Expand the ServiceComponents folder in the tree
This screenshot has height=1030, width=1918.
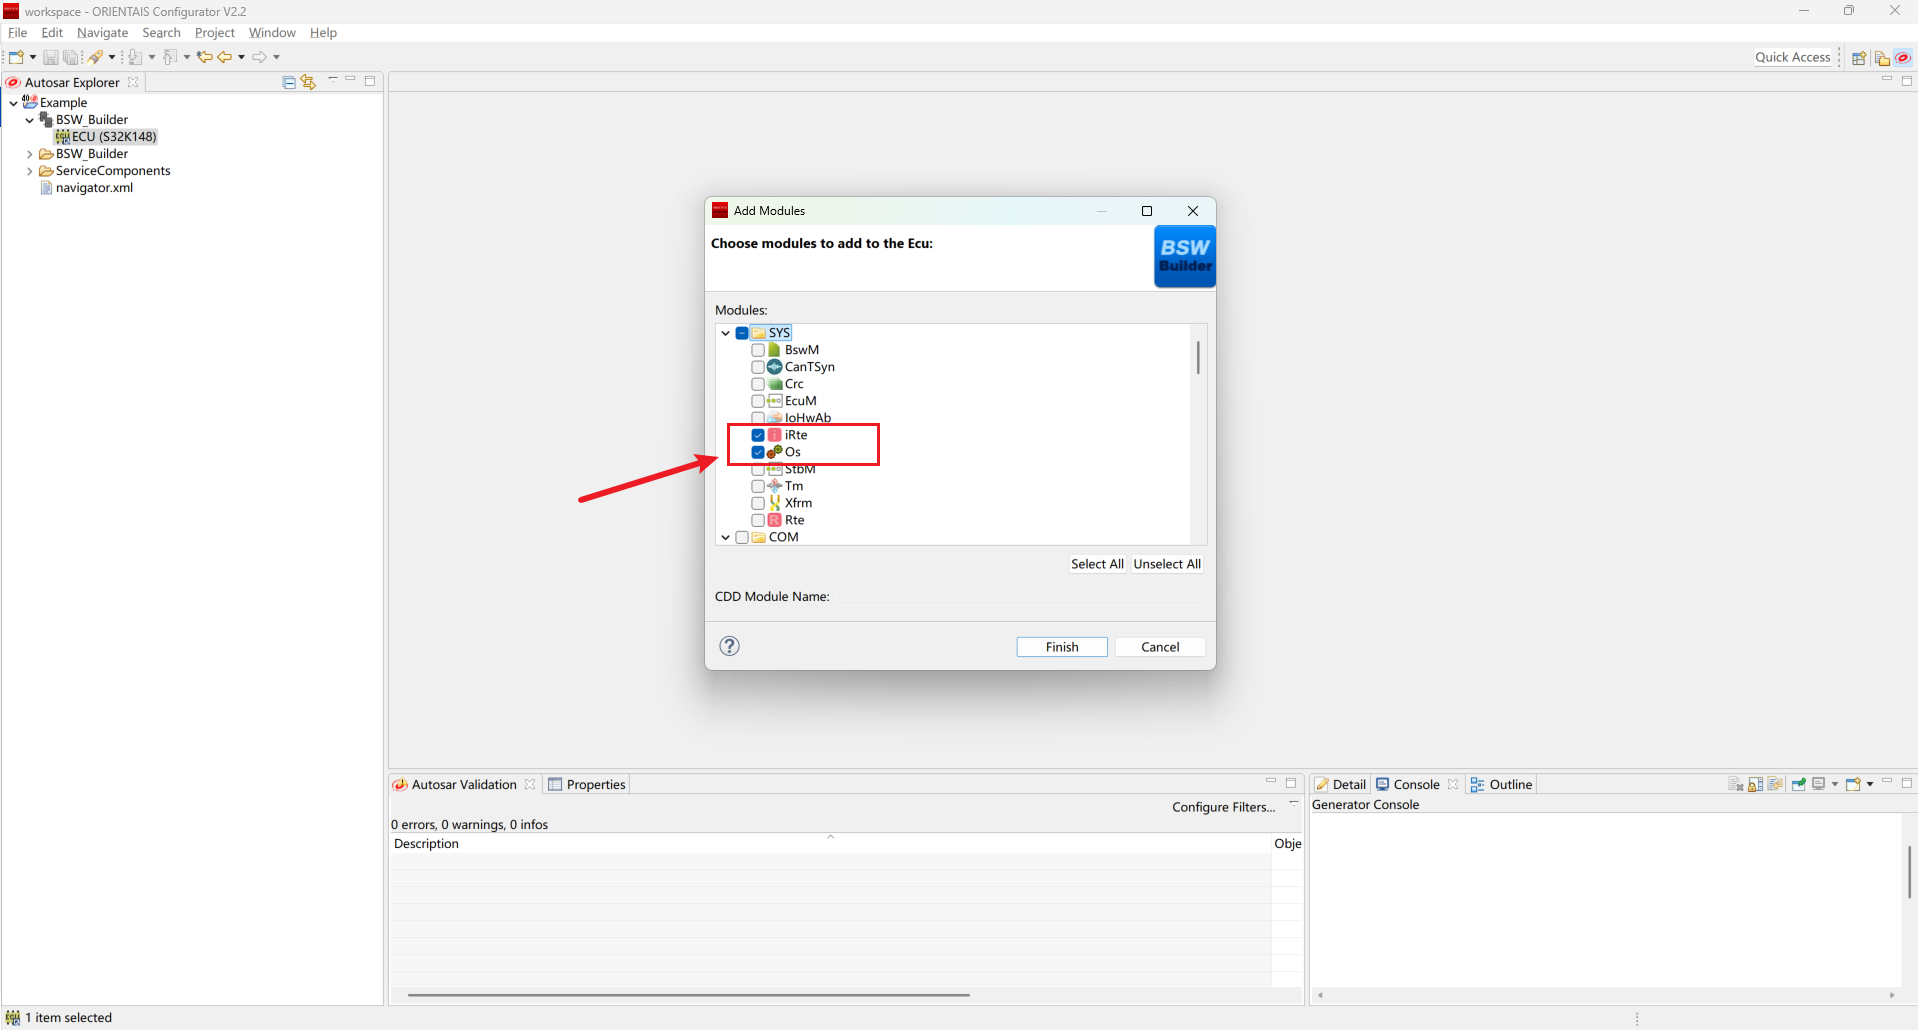click(x=30, y=171)
